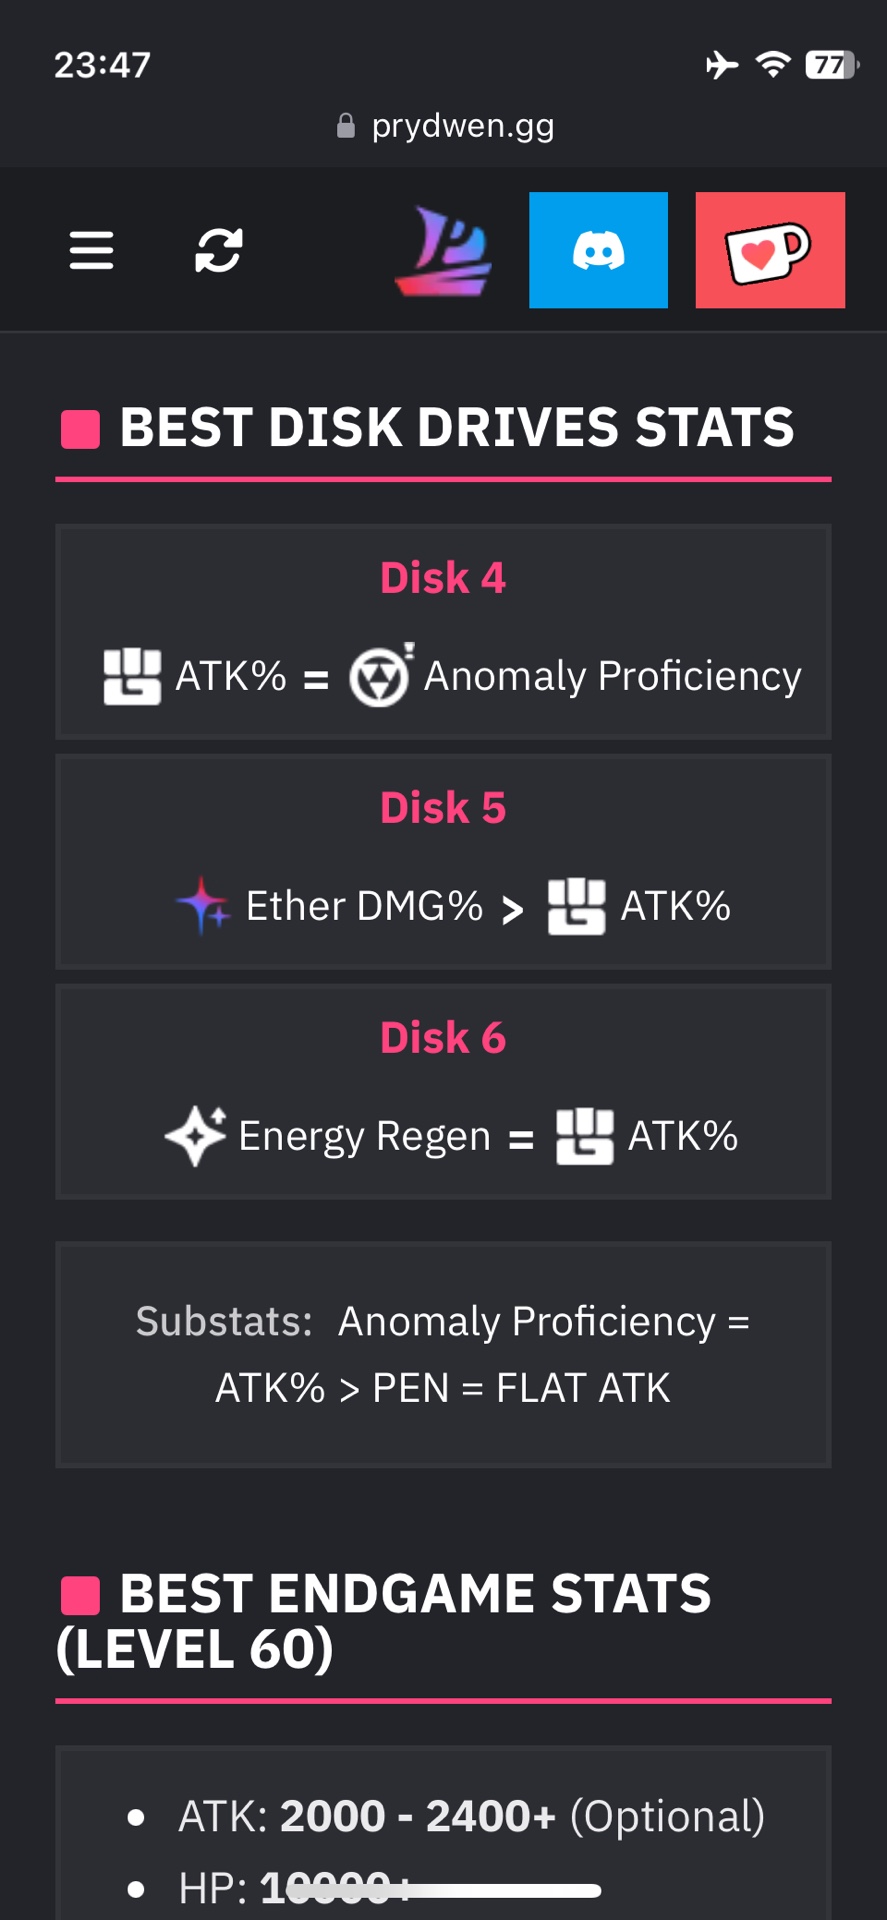Tap the ATK% fist icon in Disk 6
887x1920 pixels.
[584, 1136]
